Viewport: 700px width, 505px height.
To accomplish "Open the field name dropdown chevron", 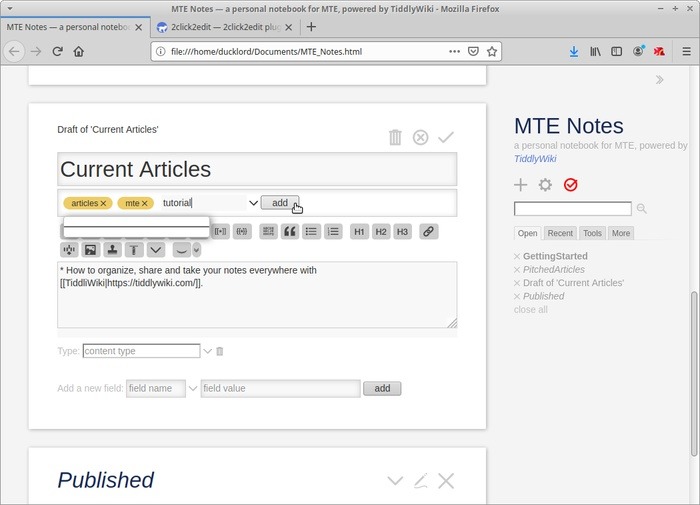I will [x=193, y=388].
